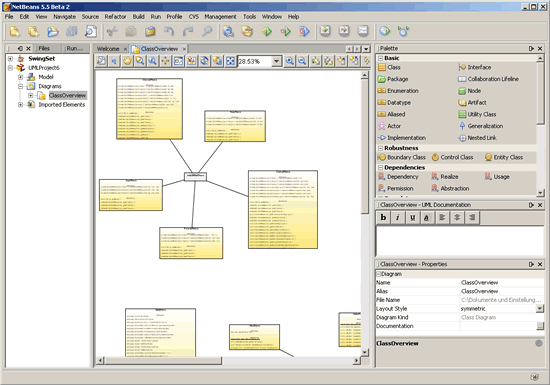The width and height of the screenshot is (550, 385).
Task: Open the Management menu
Action: pos(220,16)
